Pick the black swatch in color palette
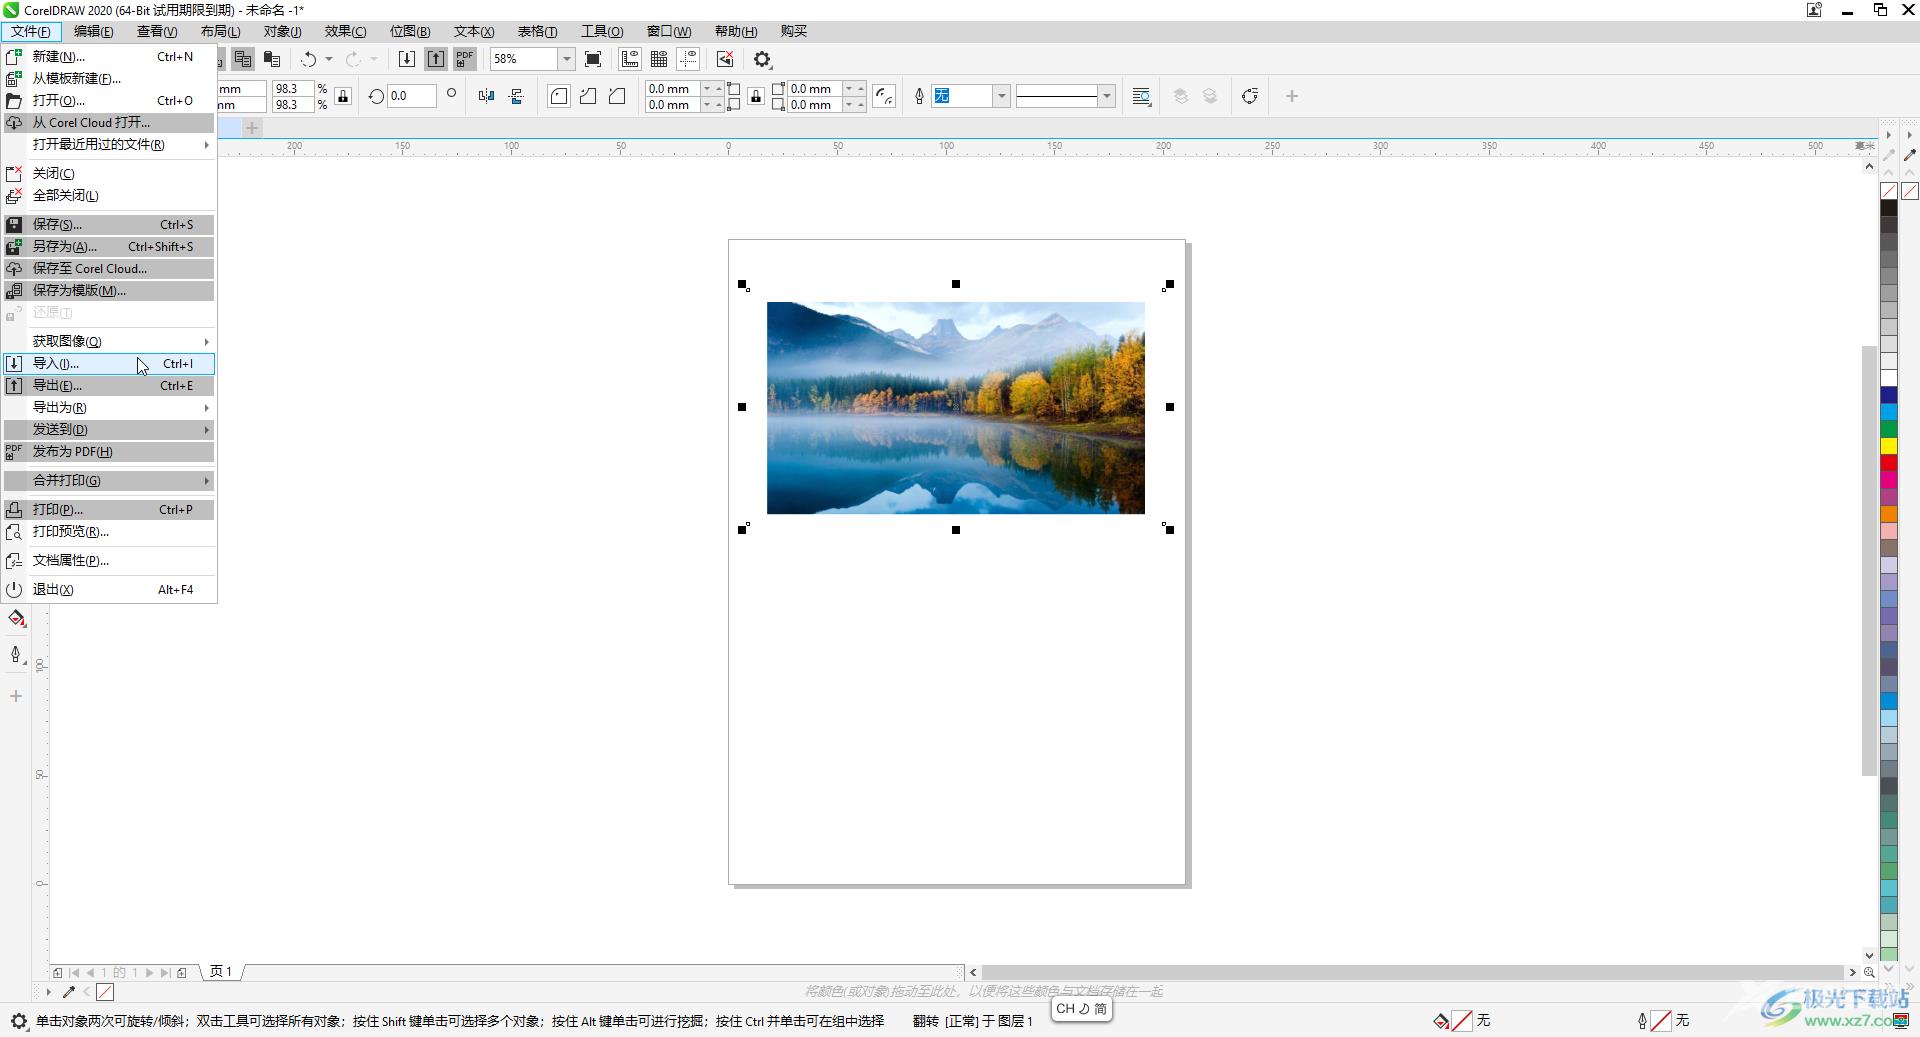Image resolution: width=1920 pixels, height=1037 pixels. (x=1888, y=208)
